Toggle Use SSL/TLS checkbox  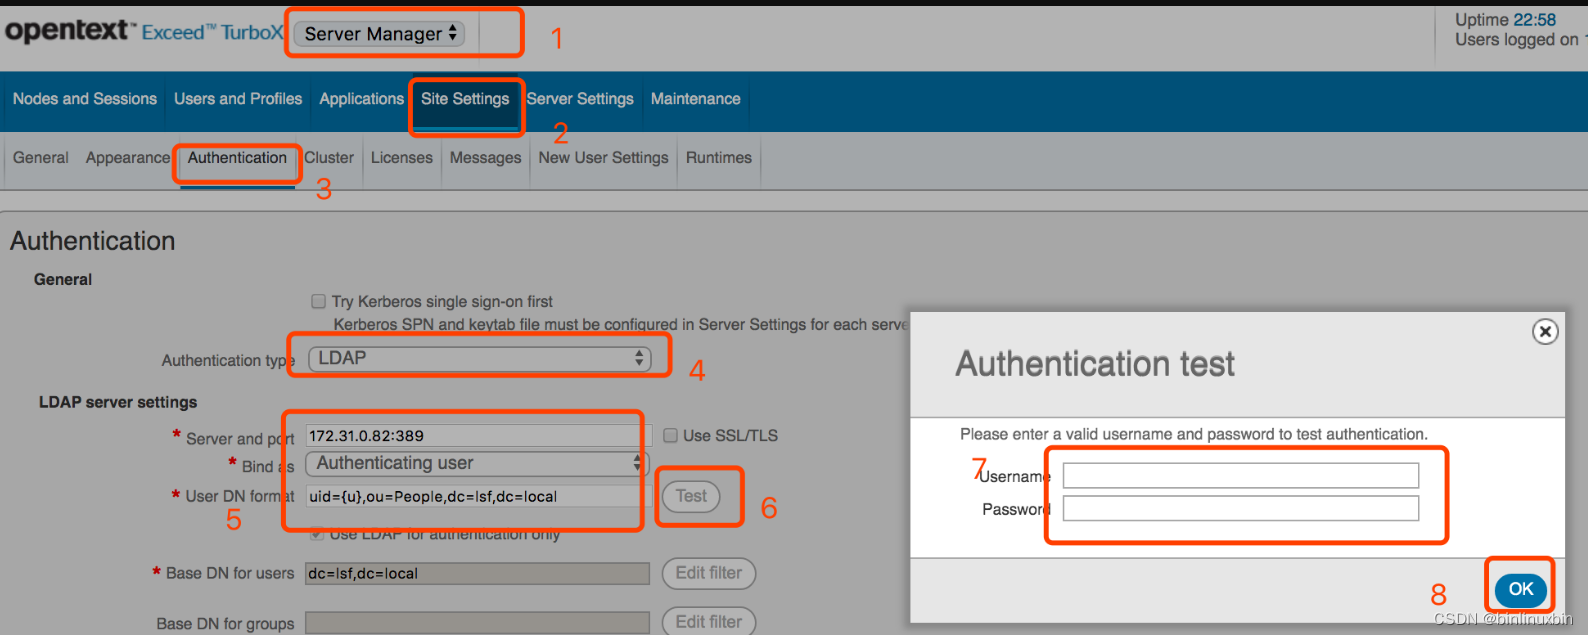click(x=671, y=435)
